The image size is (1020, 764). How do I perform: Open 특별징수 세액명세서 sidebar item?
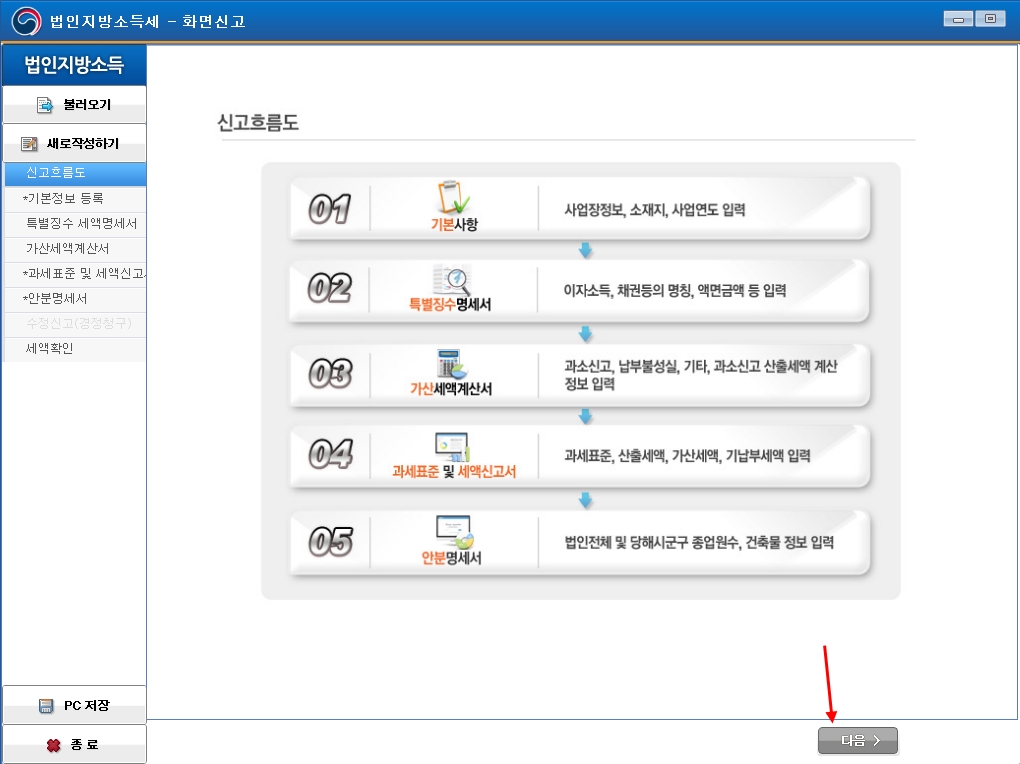click(x=75, y=224)
